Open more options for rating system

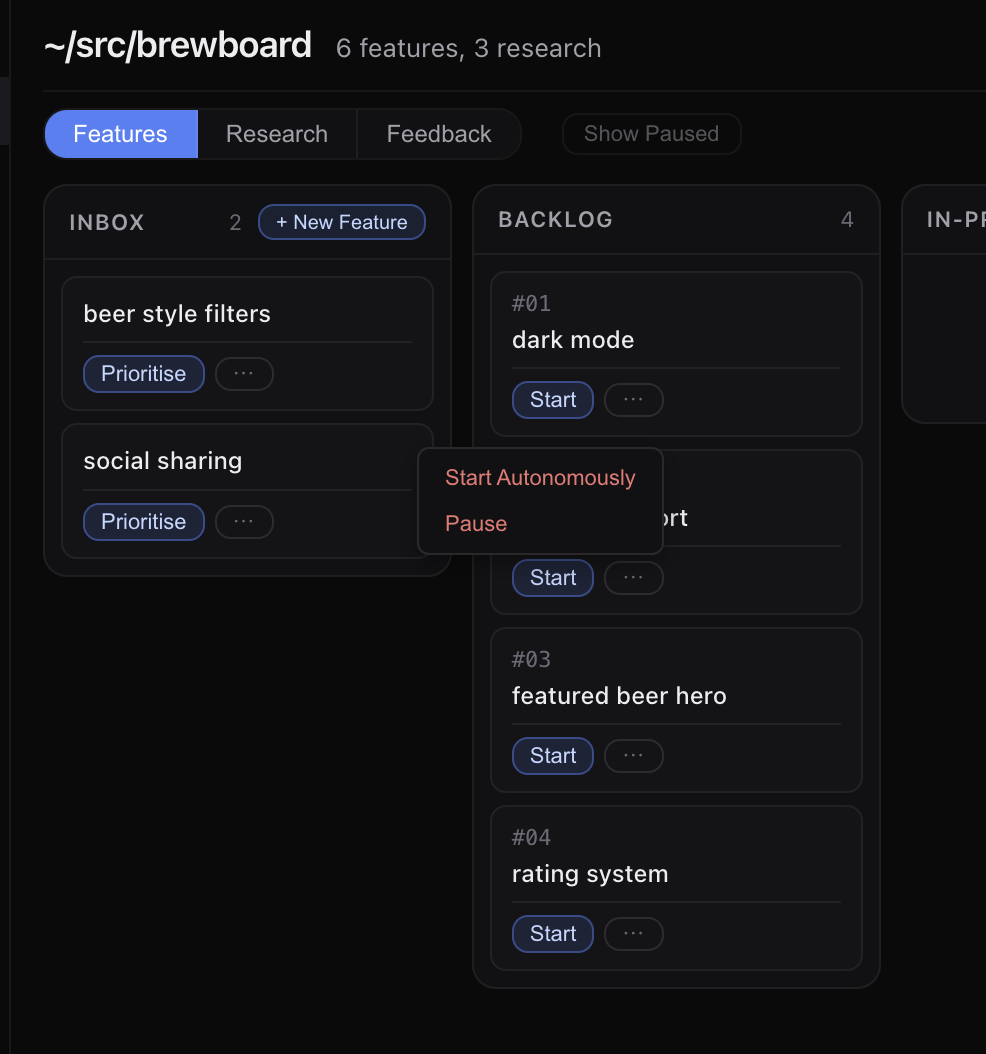click(x=633, y=934)
